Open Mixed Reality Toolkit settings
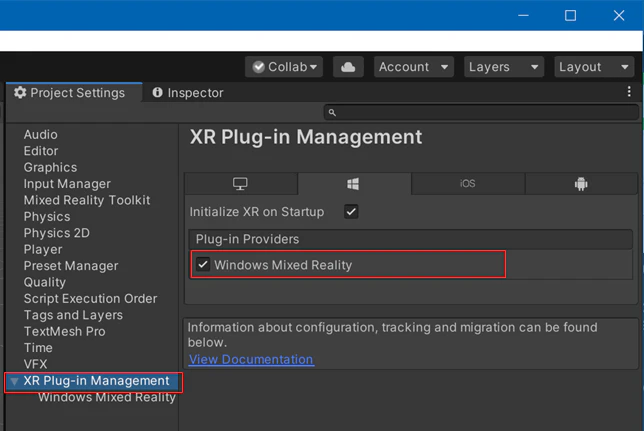644x431 pixels. [x=87, y=201]
